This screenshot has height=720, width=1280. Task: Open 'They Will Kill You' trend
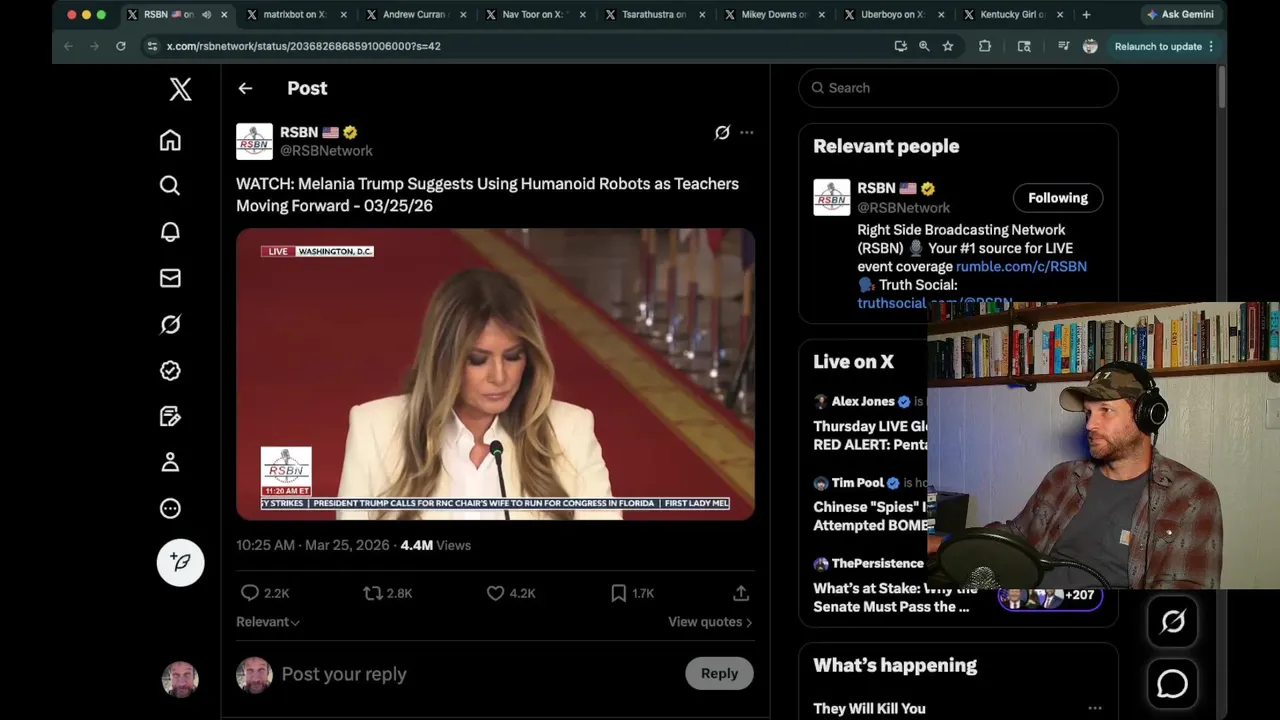point(869,708)
